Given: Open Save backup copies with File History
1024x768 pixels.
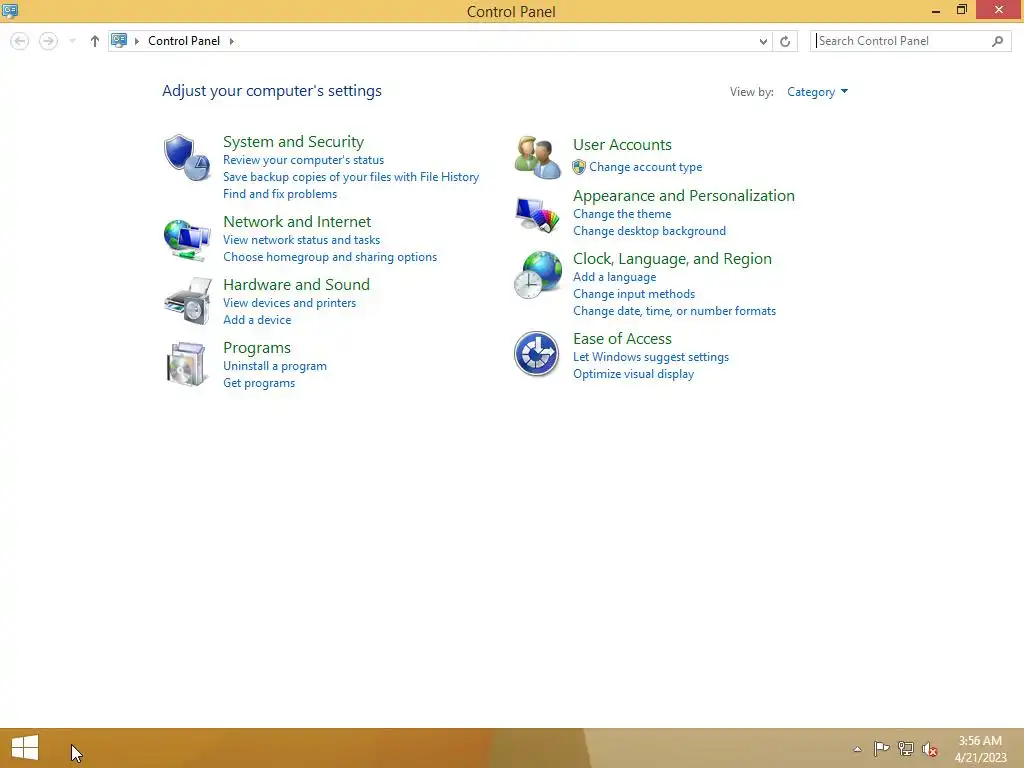Looking at the screenshot, I should pyautogui.click(x=351, y=177).
